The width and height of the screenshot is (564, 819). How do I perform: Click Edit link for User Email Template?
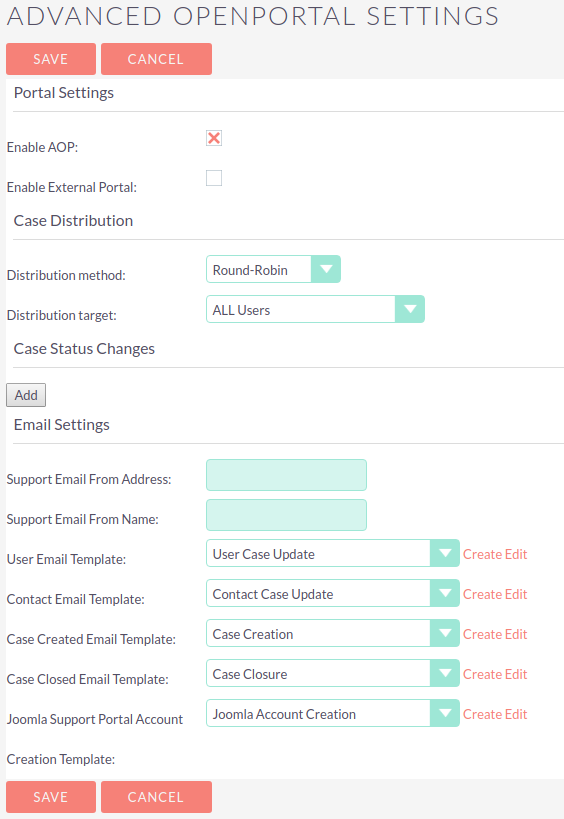516,554
